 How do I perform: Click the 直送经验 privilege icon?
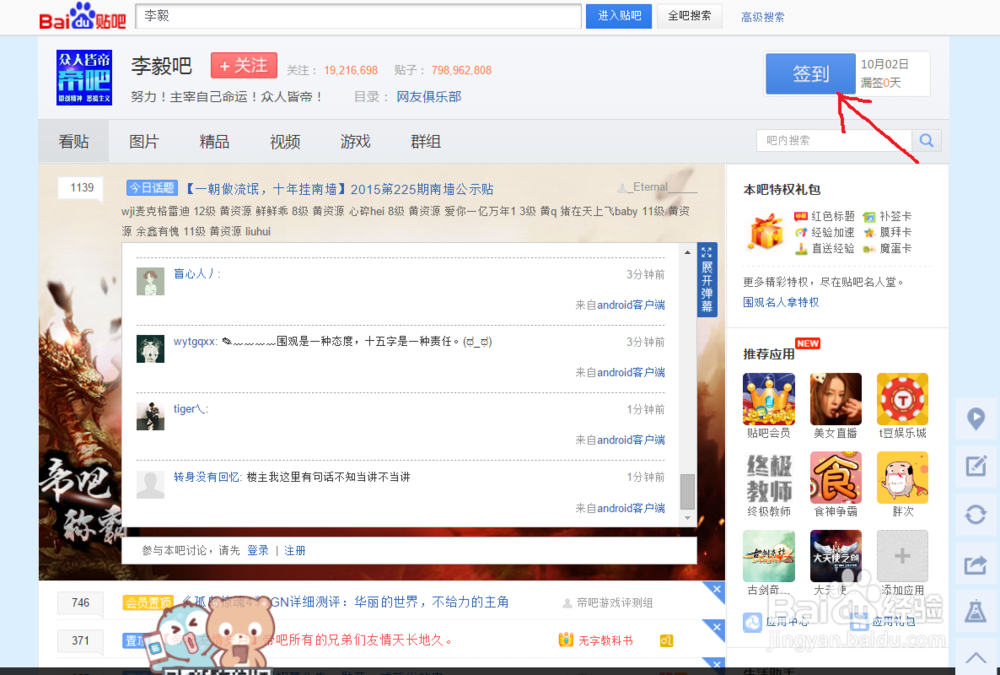coord(801,248)
